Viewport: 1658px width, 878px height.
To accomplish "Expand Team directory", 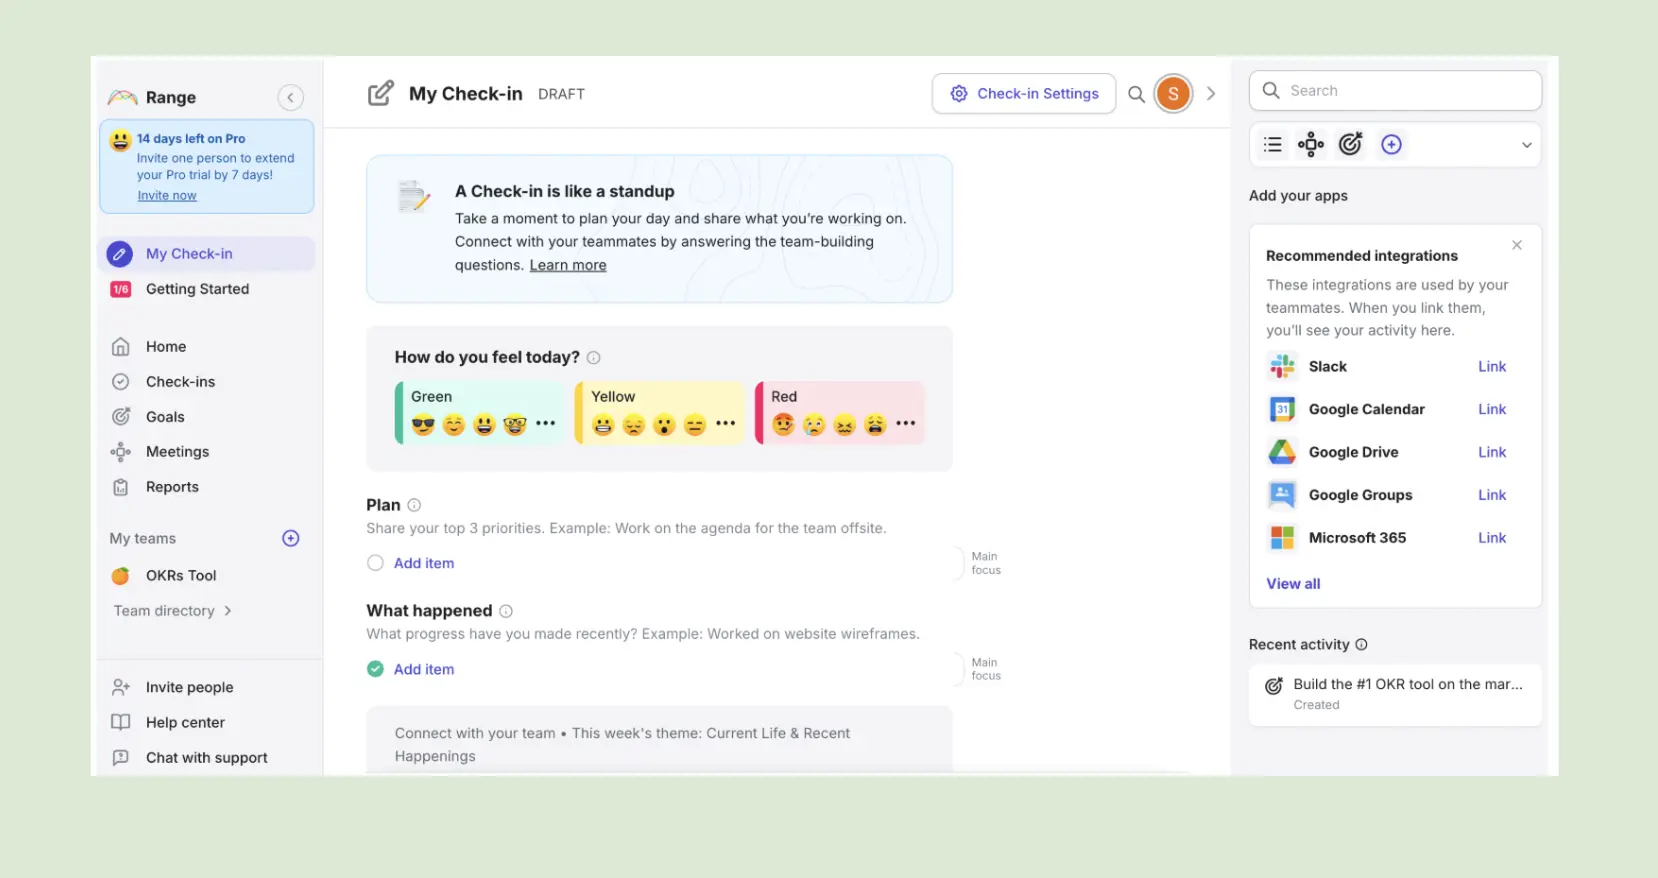I will point(172,611).
